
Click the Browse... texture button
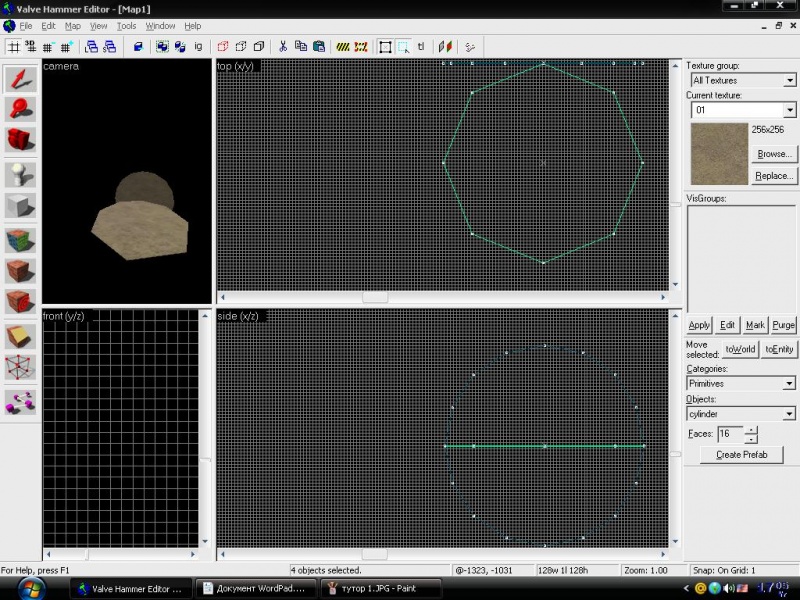click(x=774, y=154)
